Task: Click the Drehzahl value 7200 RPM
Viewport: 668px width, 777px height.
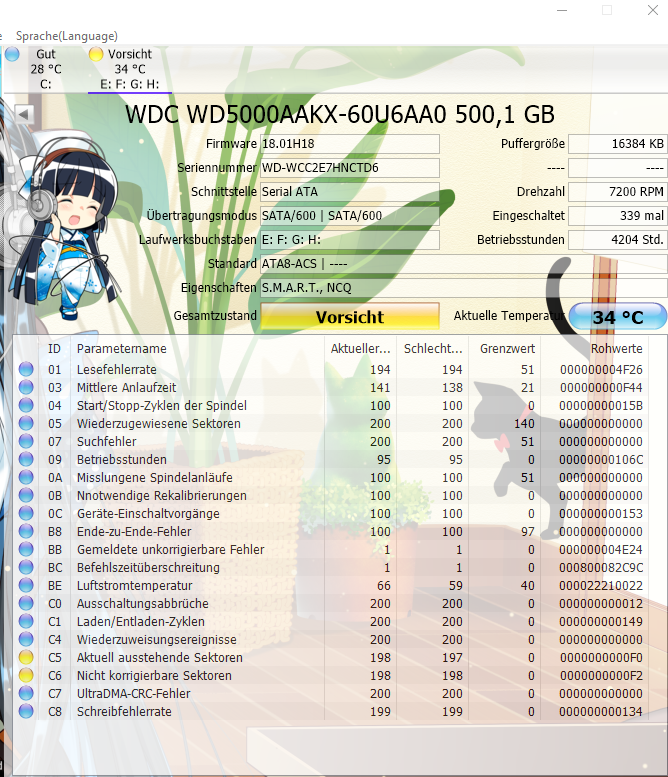Action: pyautogui.click(x=617, y=192)
